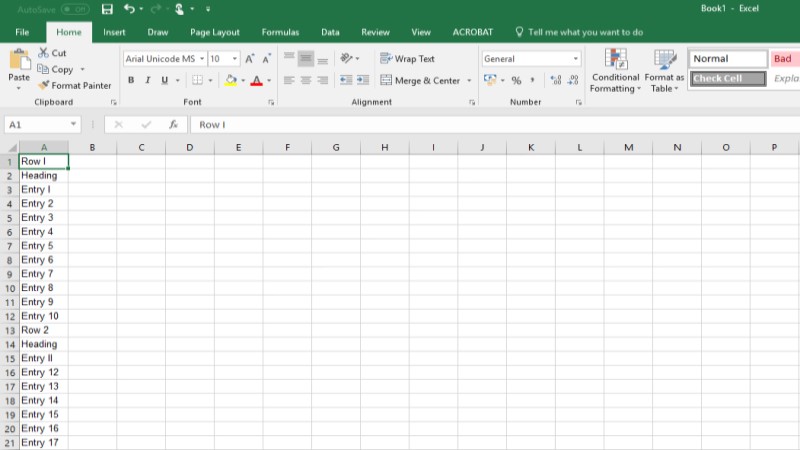Toggle Wrap Text
This screenshot has height=450, width=800.
(x=407, y=59)
